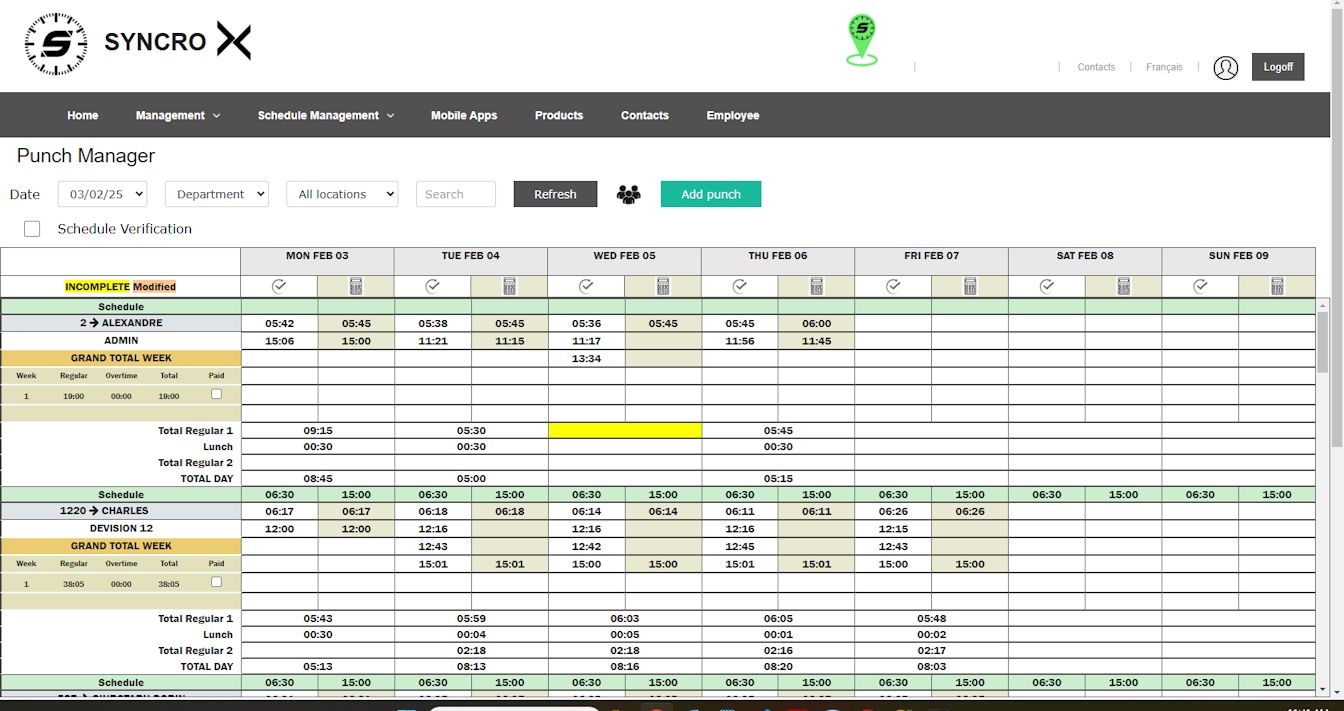This screenshot has width=1344, height=711.
Task: Click the Tuesday Feb 04 calculator icon
Action: pos(509,286)
